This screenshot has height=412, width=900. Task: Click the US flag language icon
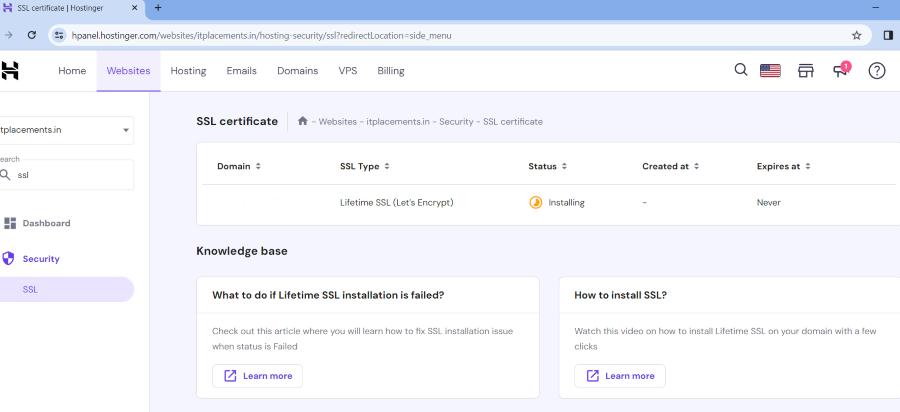770,71
